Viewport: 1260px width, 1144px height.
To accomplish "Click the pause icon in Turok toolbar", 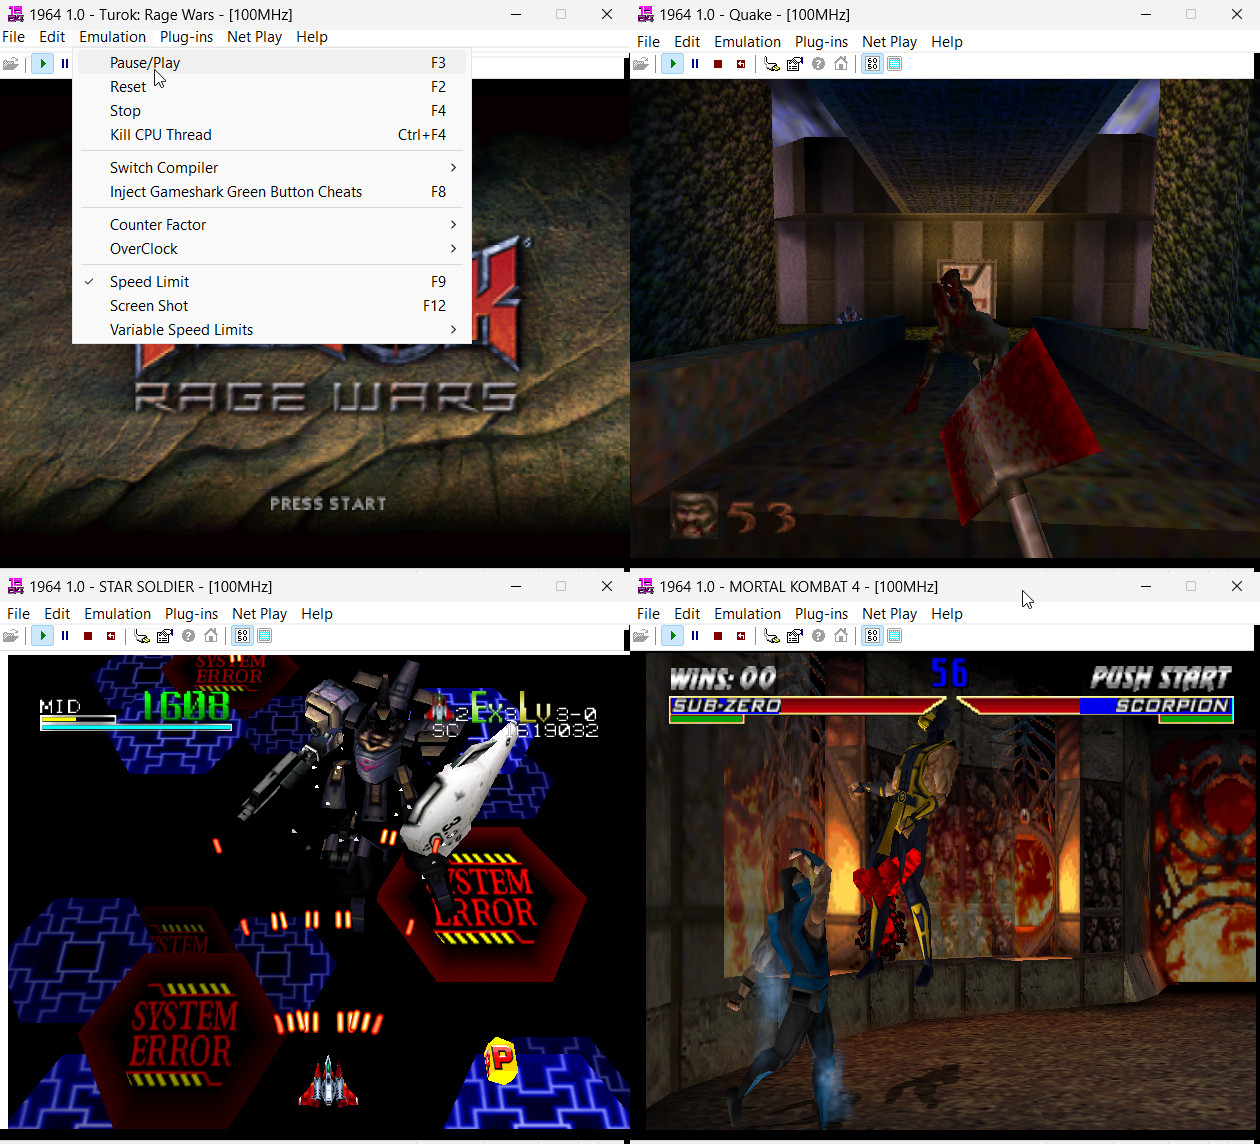I will click(65, 64).
